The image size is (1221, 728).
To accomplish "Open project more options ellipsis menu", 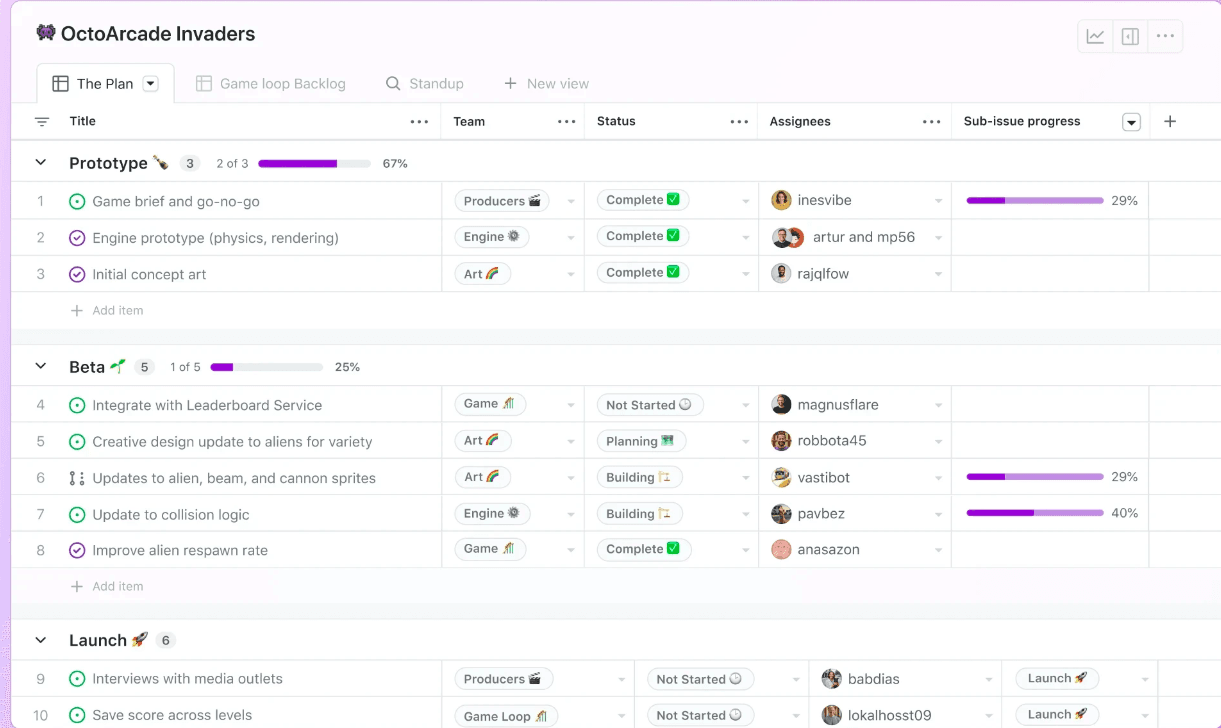I will click(1165, 37).
